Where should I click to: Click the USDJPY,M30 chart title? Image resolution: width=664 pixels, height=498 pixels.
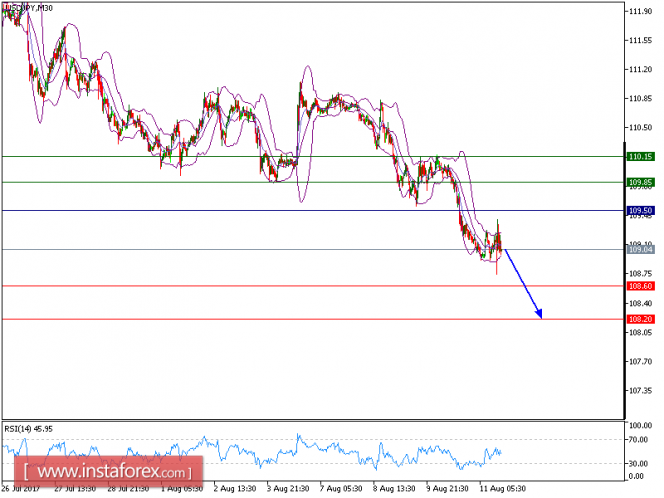(x=28, y=8)
